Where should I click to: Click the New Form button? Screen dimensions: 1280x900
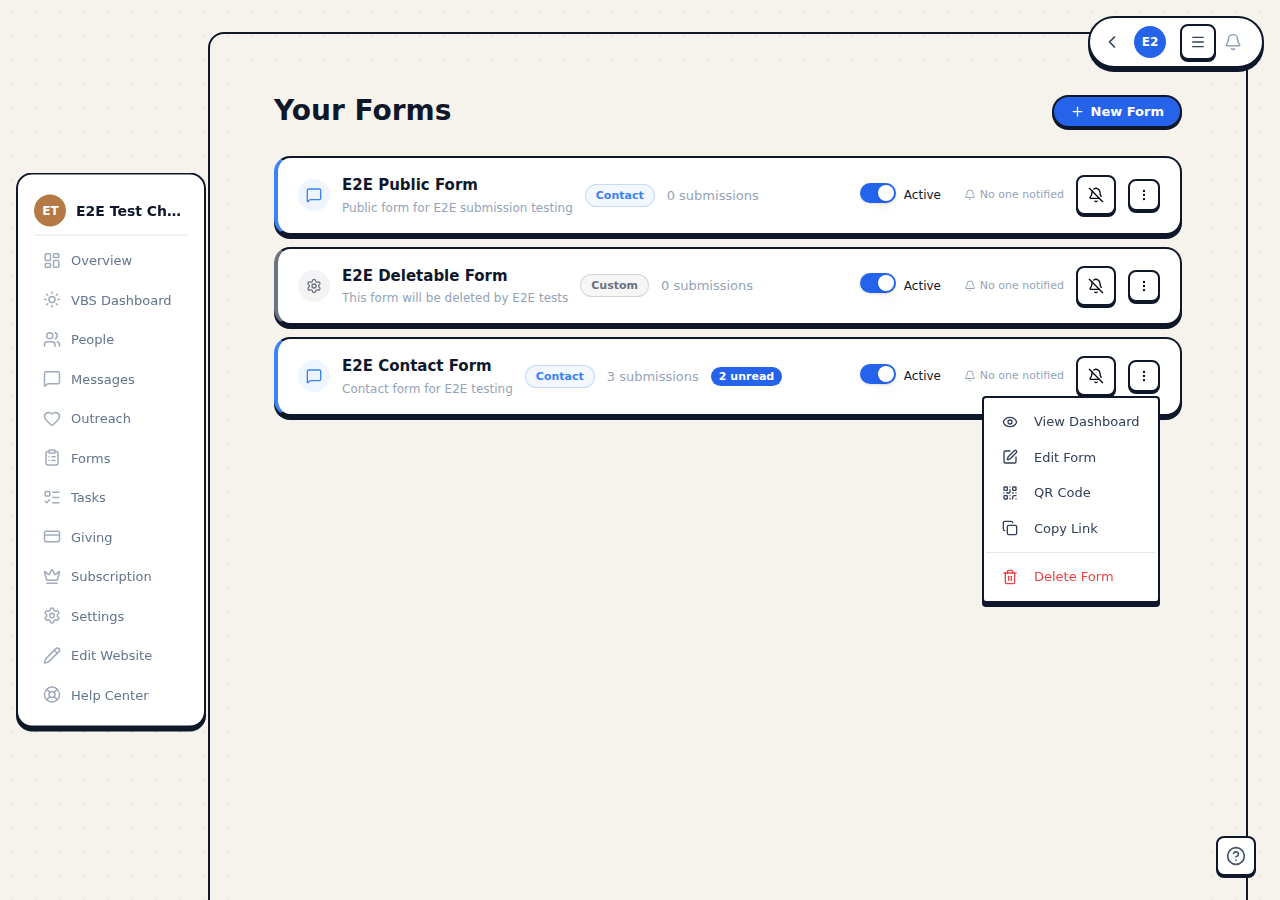1116,111
